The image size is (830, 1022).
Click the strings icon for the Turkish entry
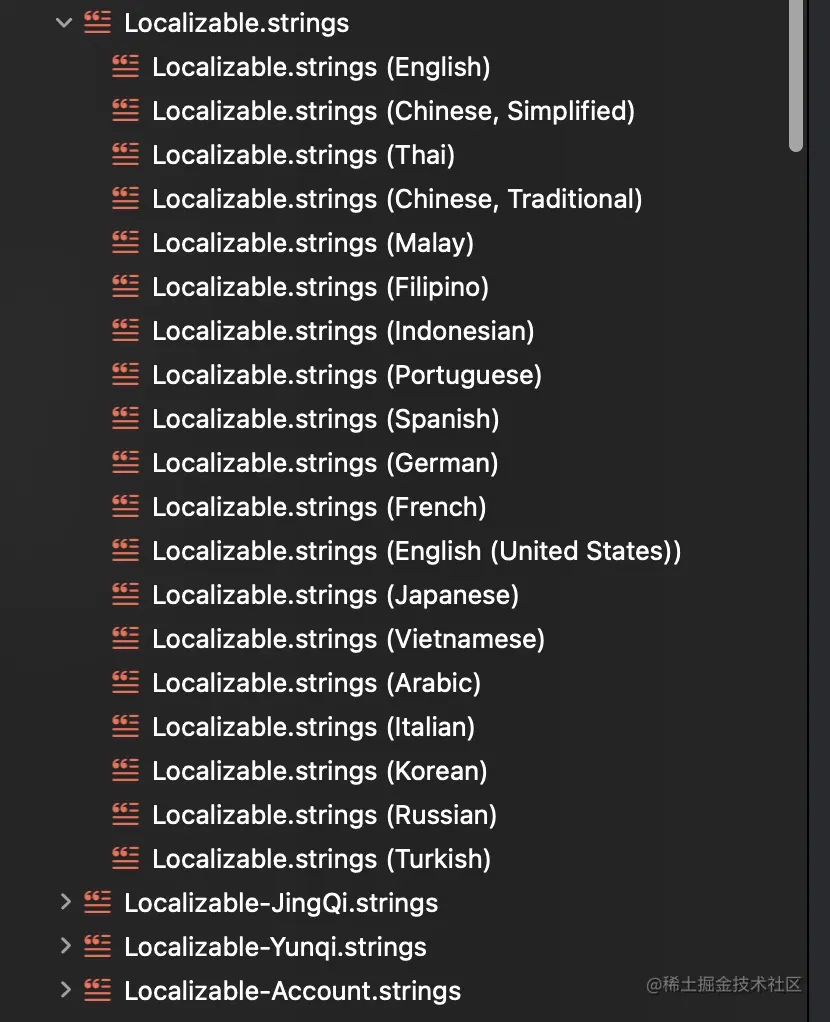[x=124, y=858]
